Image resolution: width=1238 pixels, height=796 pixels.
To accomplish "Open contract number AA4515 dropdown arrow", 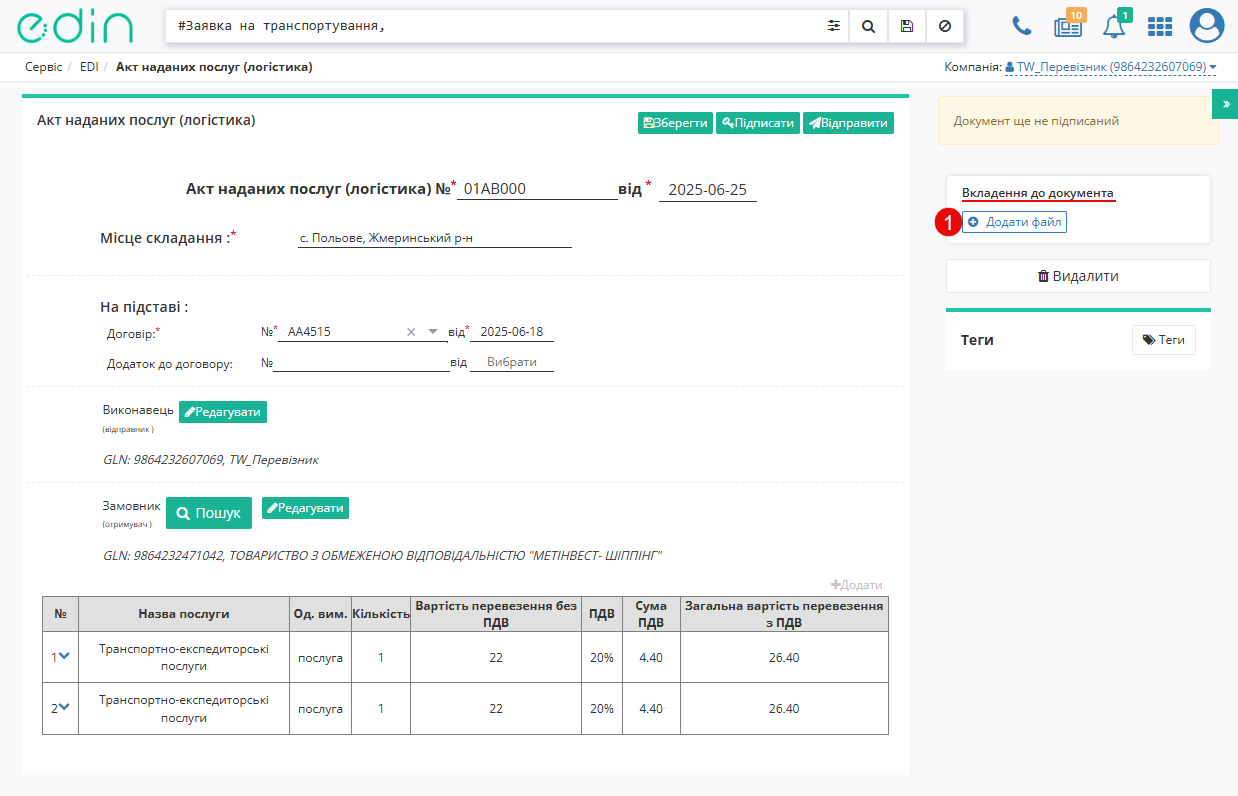I will 433,331.
